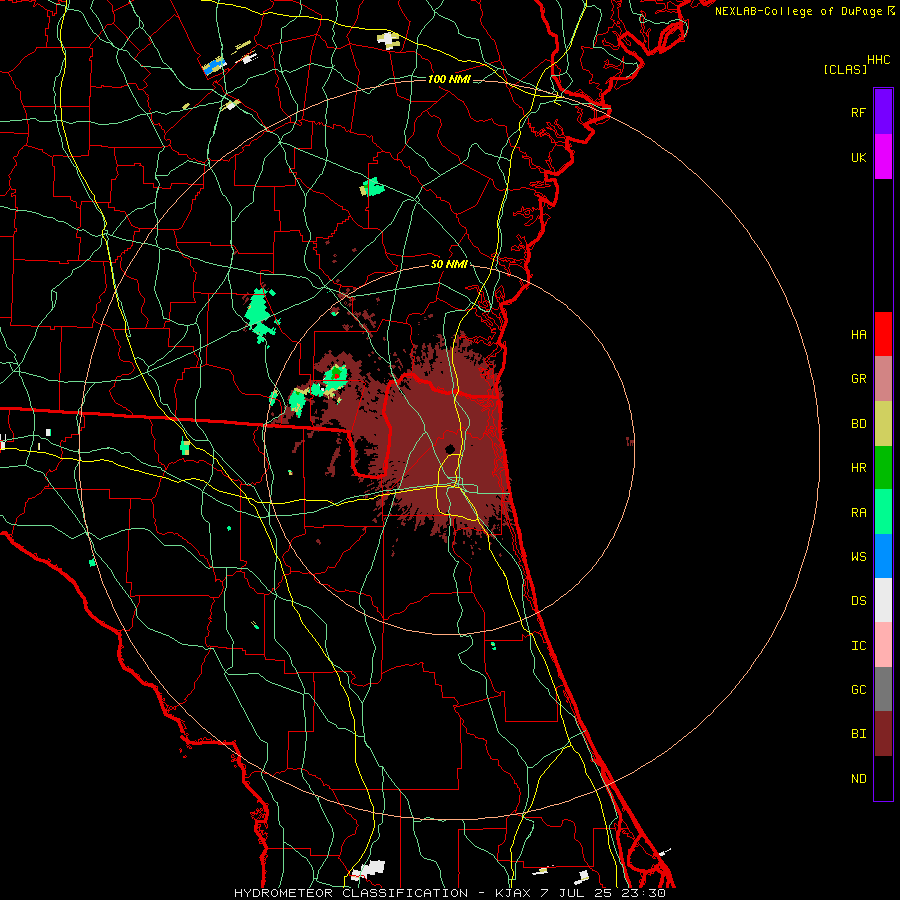Click the WS legend label
900x900 pixels.
[858, 557]
